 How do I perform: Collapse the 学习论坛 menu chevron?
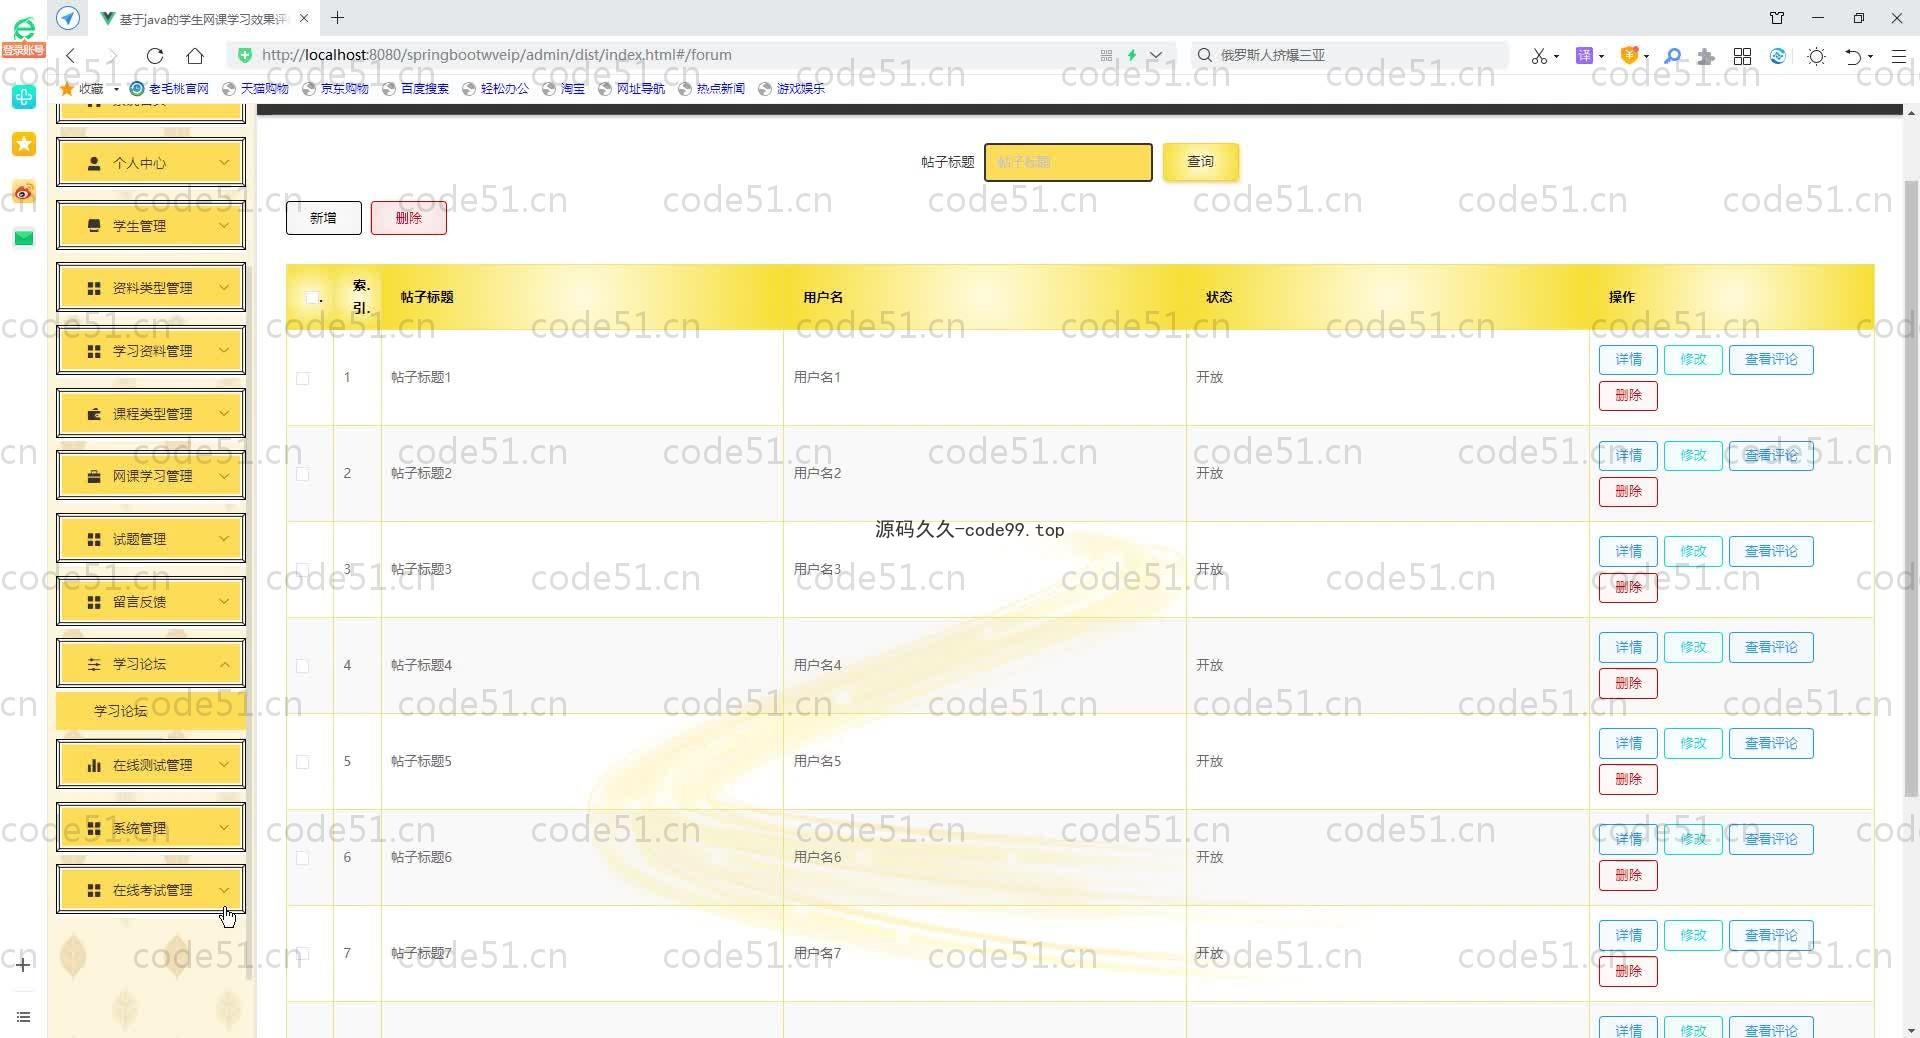tap(224, 664)
